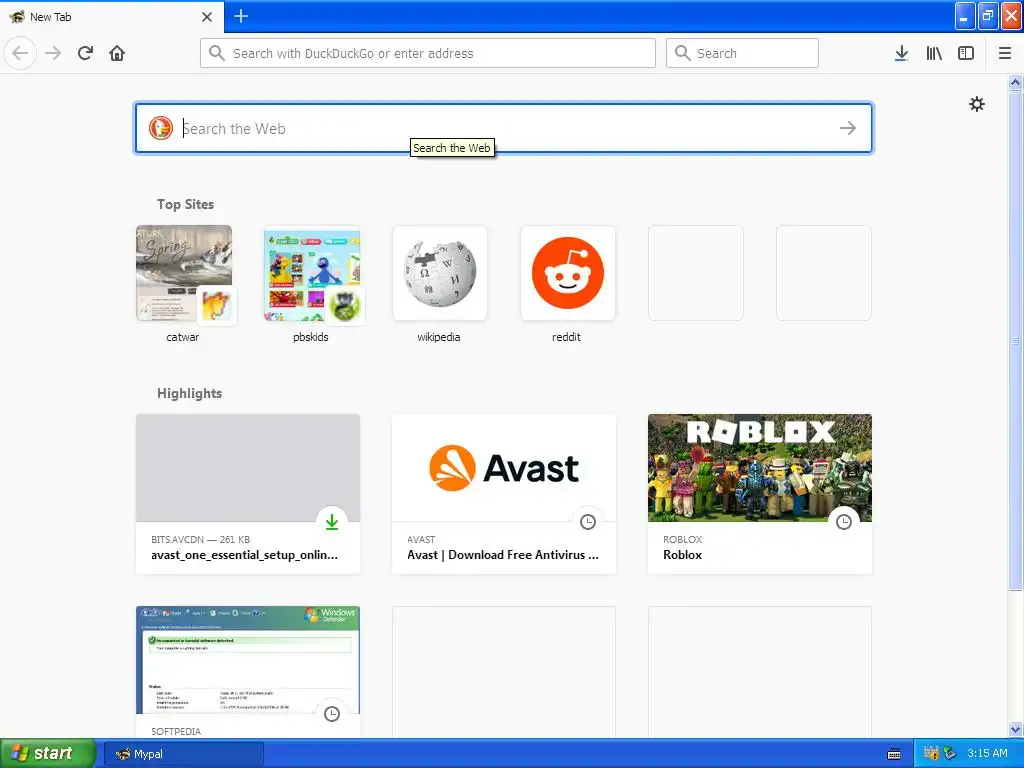Click first system tray notification icon
The image size is (1024, 768).
931,754
